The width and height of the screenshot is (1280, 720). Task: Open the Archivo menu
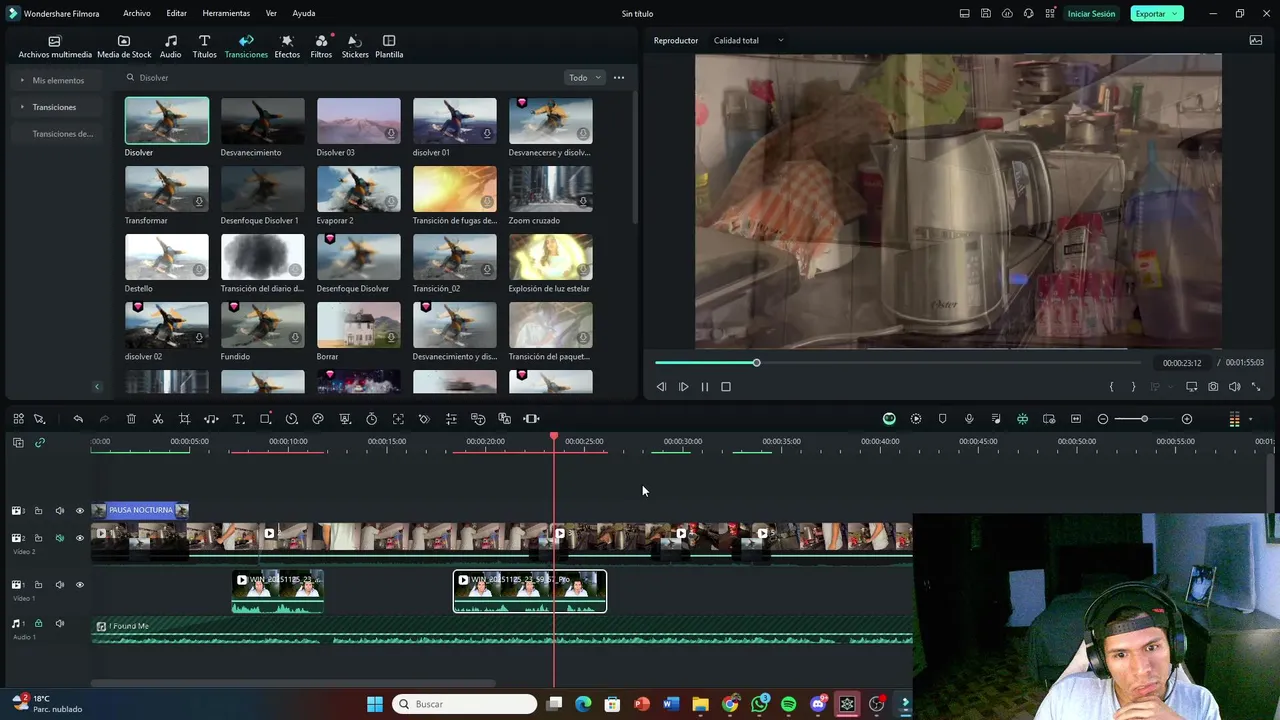point(137,14)
